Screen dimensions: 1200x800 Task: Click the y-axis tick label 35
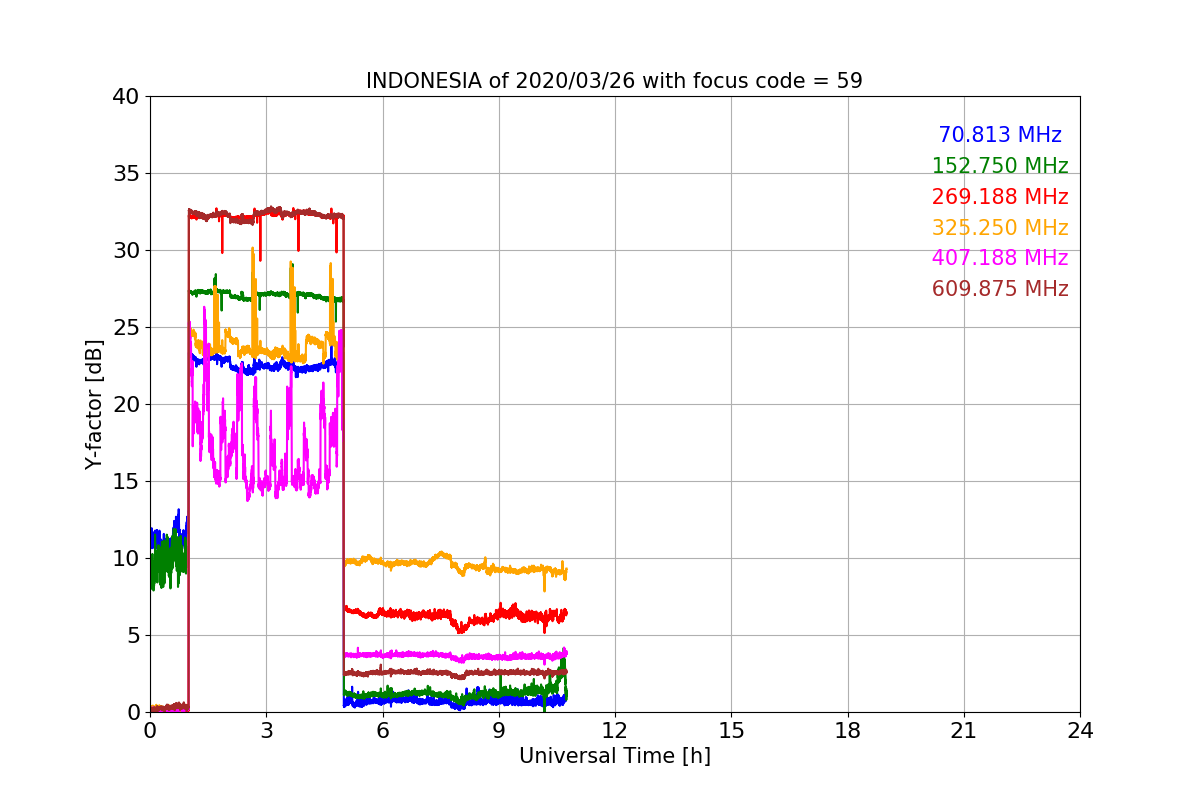[x=126, y=174]
